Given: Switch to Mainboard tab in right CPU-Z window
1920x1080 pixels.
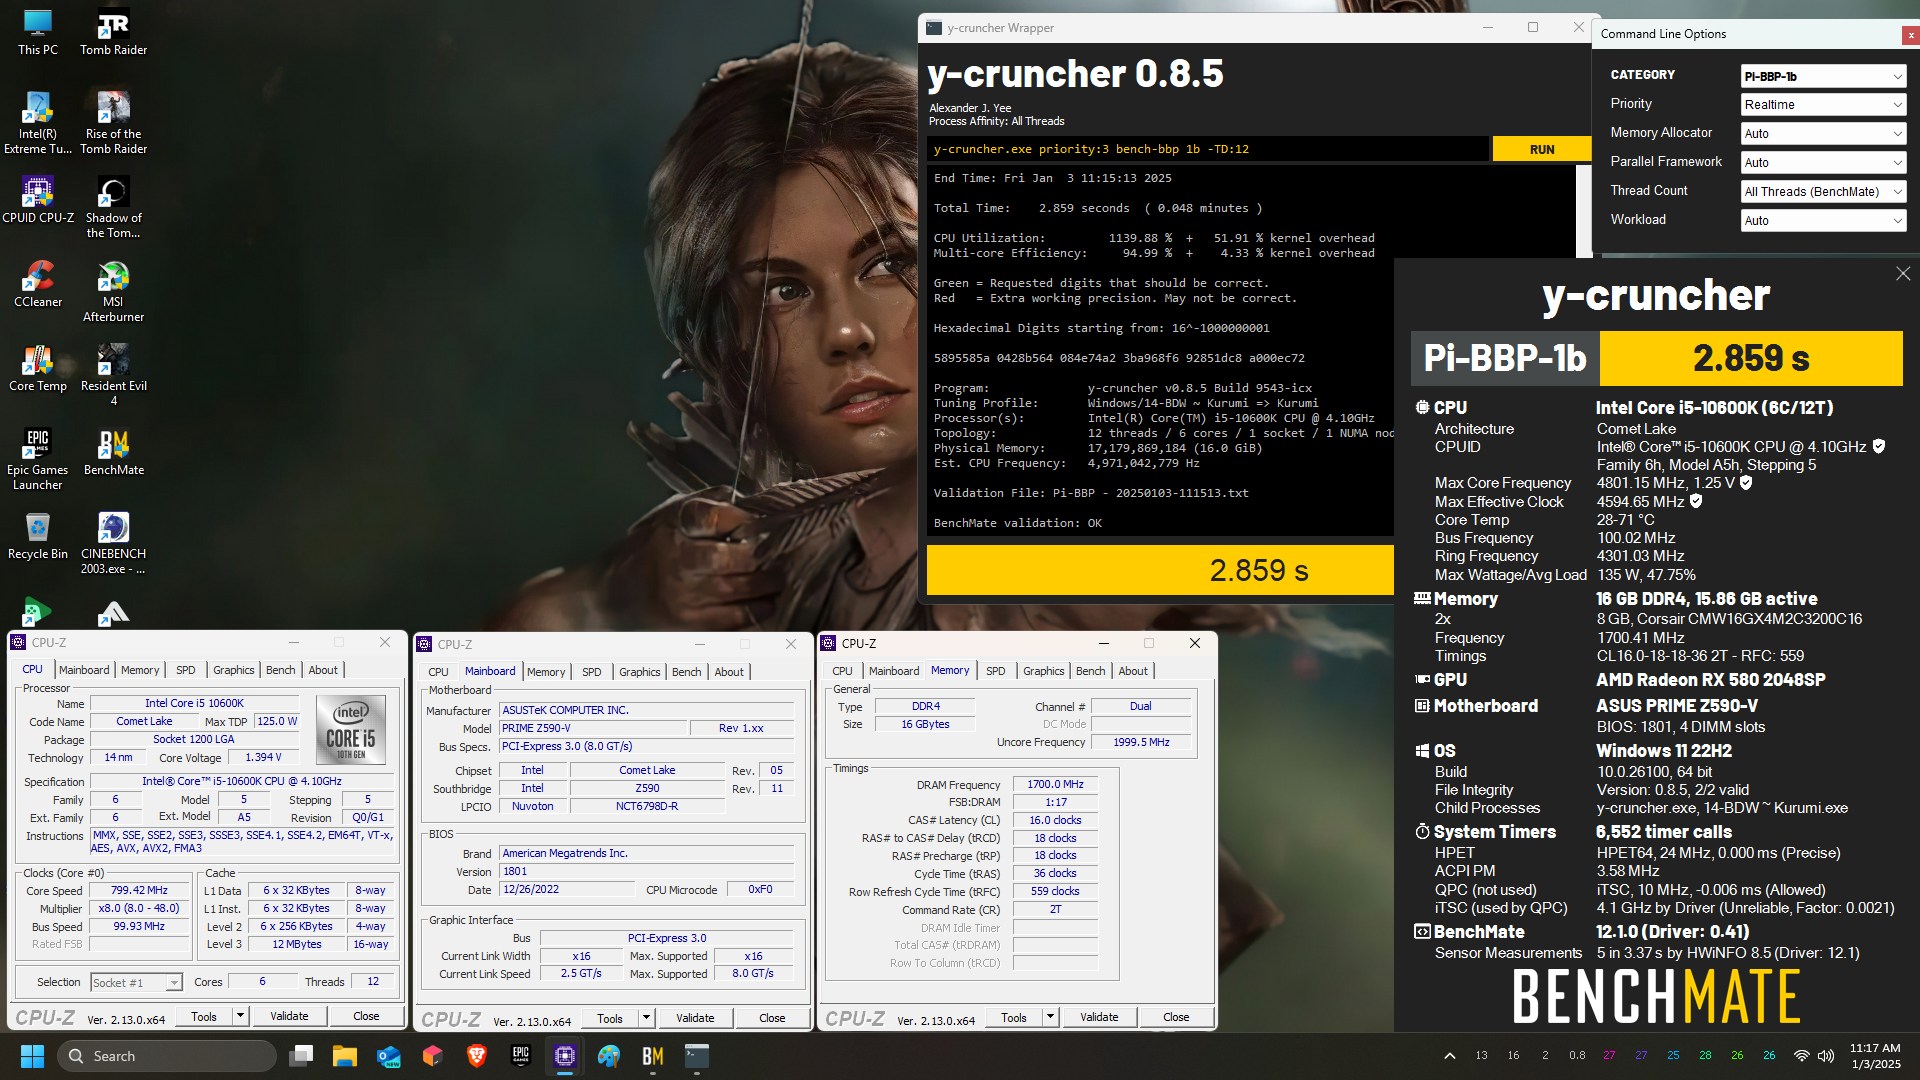Looking at the screenshot, I should (894, 671).
